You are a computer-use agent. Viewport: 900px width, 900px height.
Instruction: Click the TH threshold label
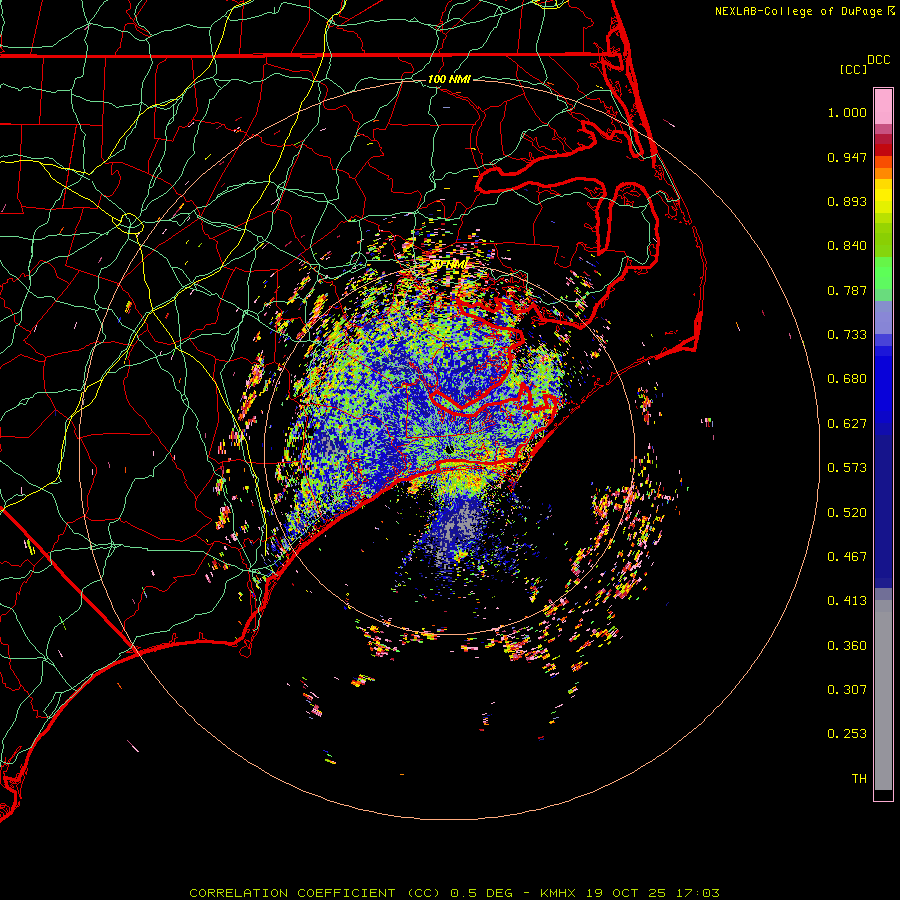click(x=859, y=779)
